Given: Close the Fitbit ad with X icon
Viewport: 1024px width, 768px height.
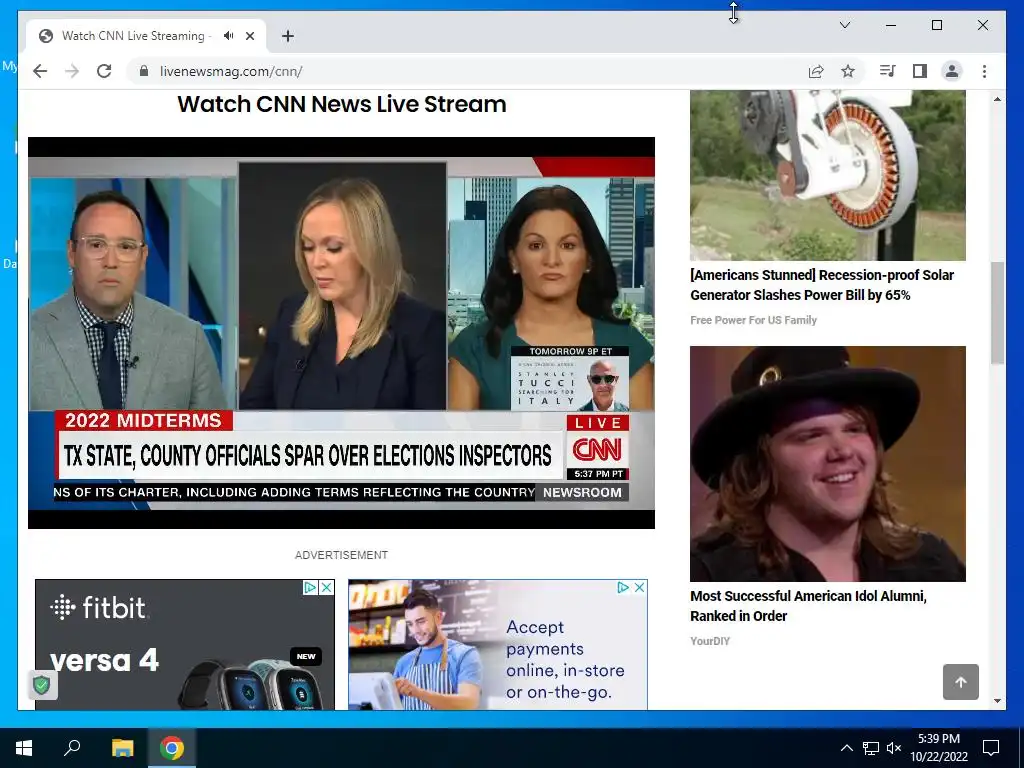Looking at the screenshot, I should point(327,587).
